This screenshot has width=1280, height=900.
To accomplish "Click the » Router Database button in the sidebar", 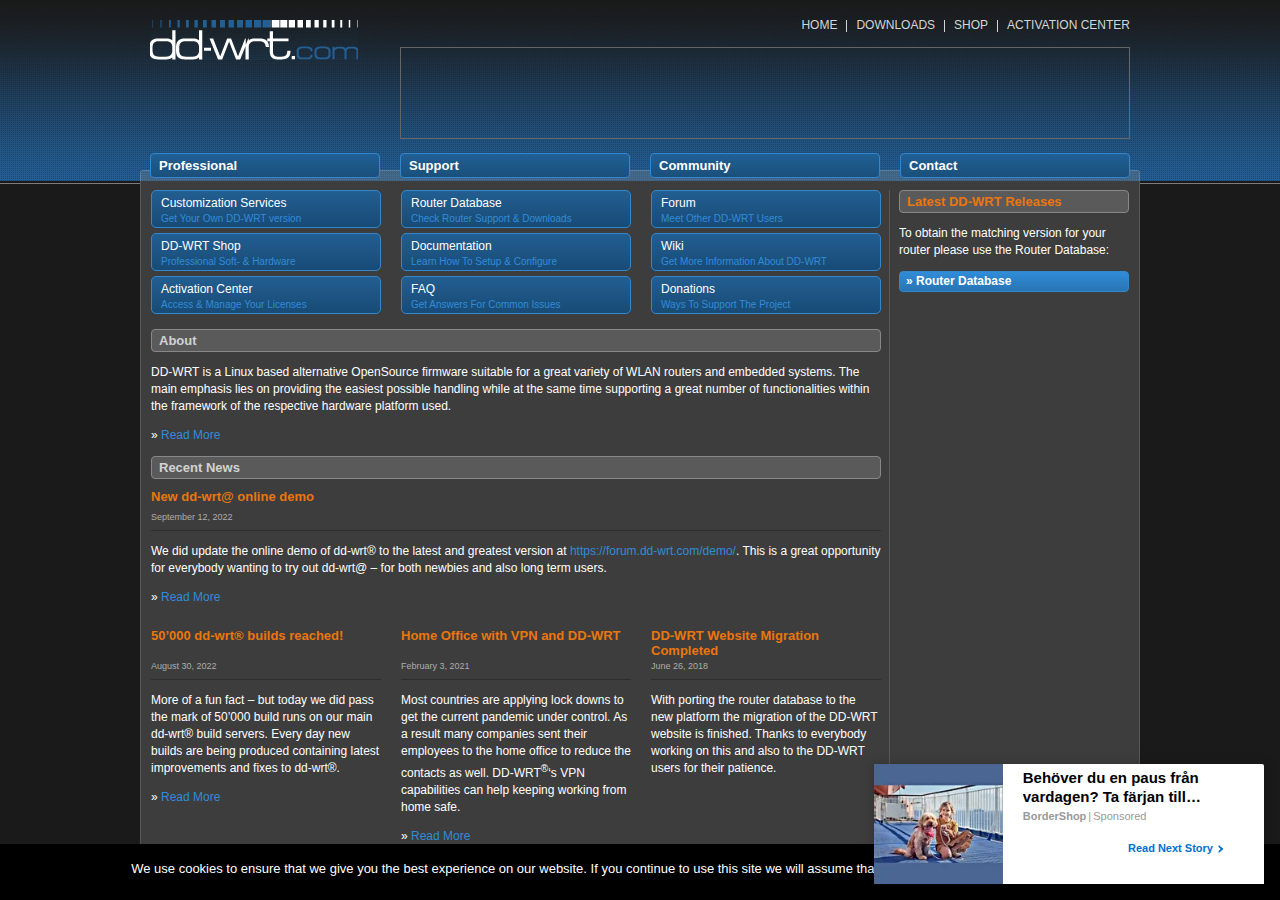I will (x=1014, y=281).
